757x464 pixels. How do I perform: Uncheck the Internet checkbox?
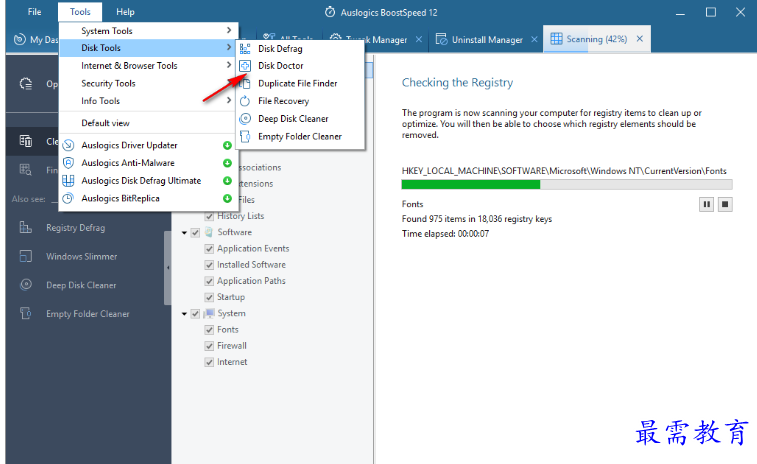pyautogui.click(x=209, y=362)
